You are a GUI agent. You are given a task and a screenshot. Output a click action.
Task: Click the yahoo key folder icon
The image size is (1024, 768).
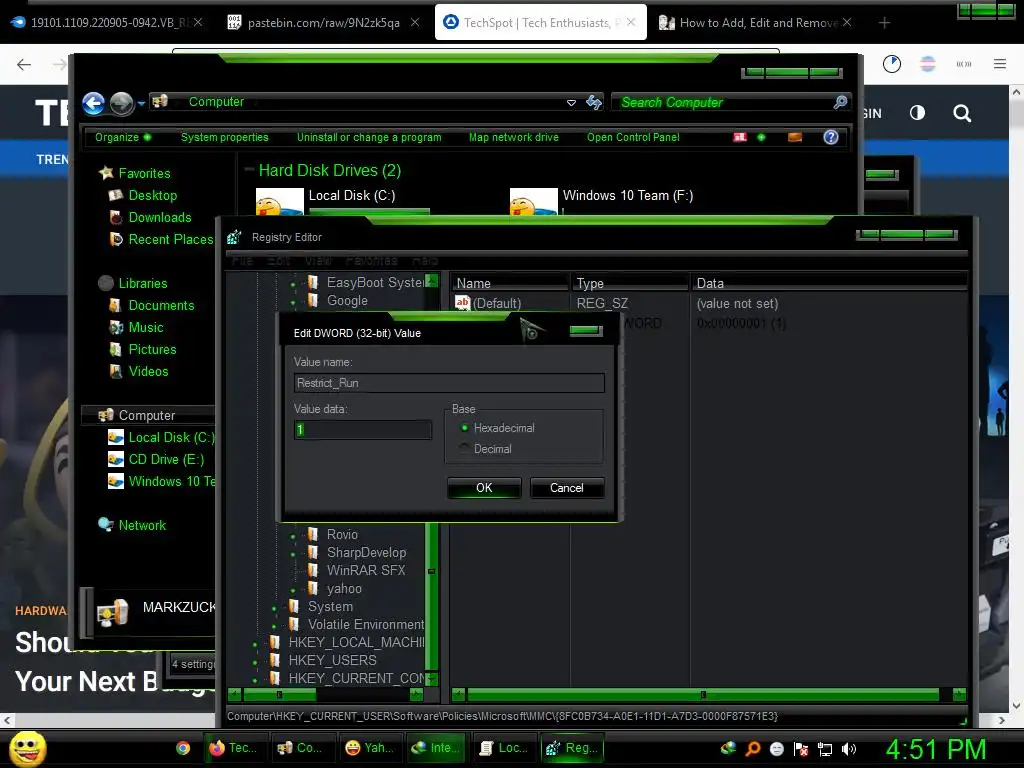click(x=313, y=588)
